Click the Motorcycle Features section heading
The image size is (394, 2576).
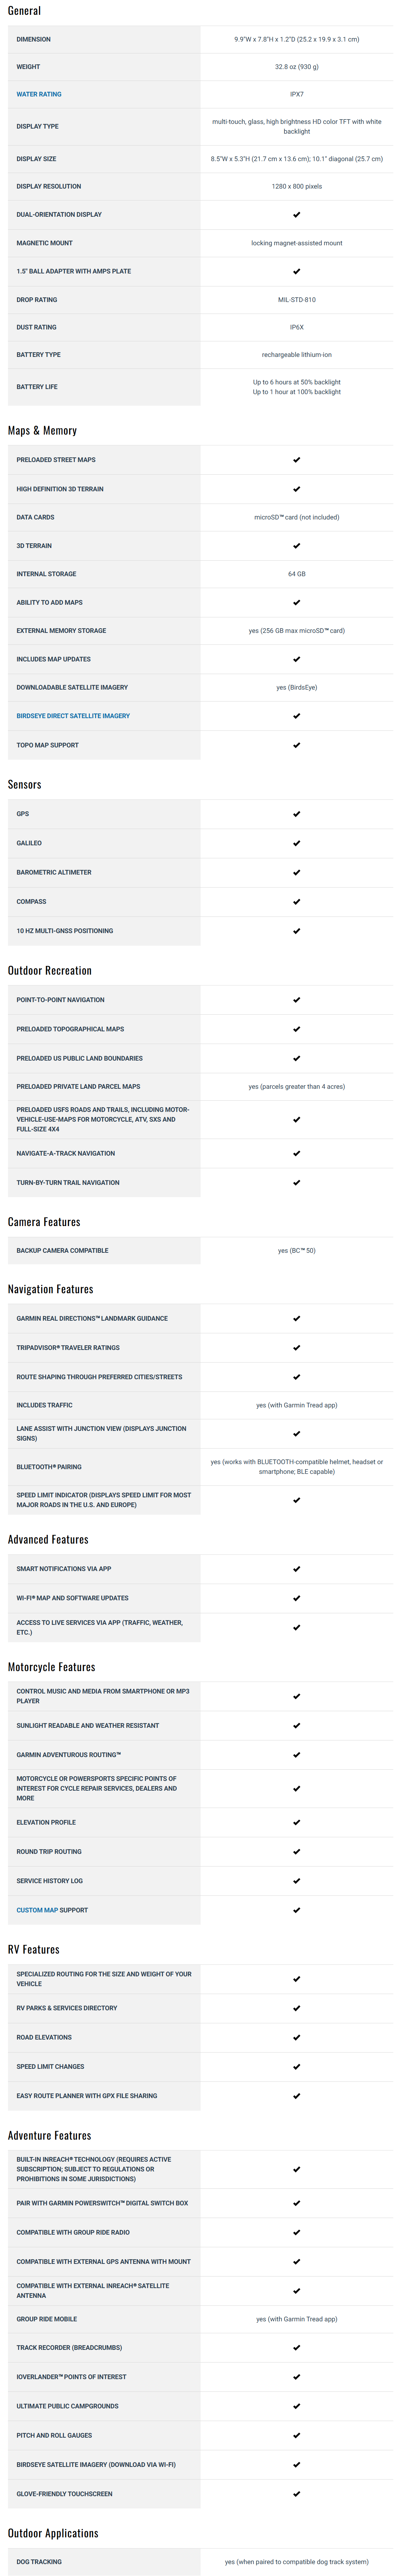[52, 1667]
